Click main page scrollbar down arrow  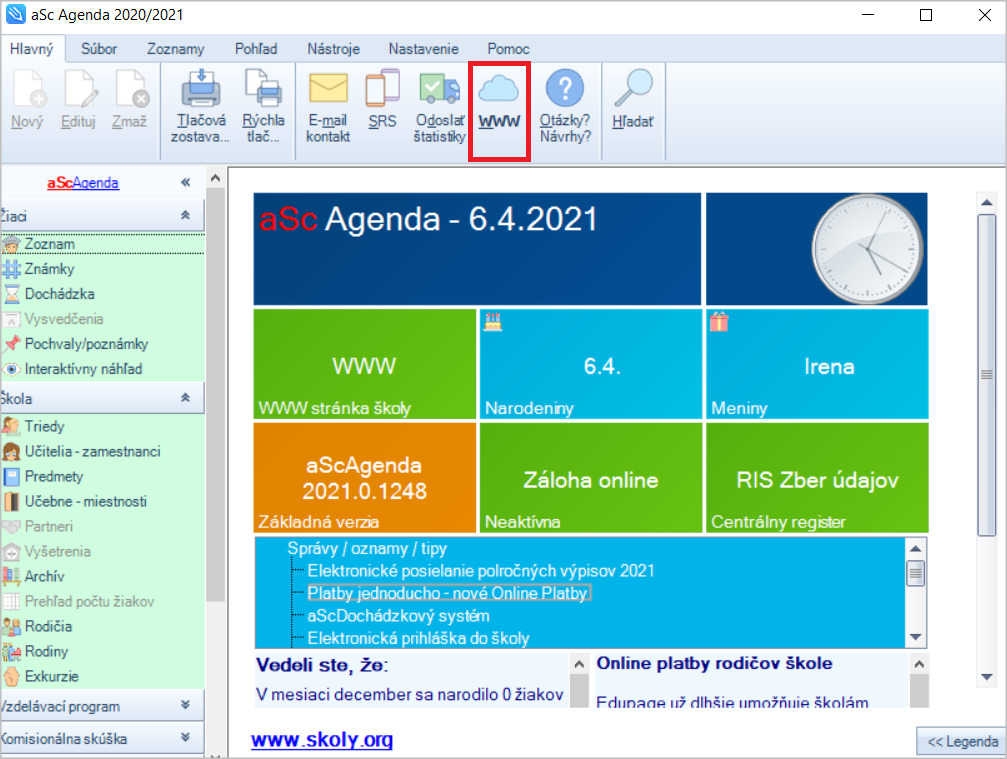pyautogui.click(x=986, y=677)
